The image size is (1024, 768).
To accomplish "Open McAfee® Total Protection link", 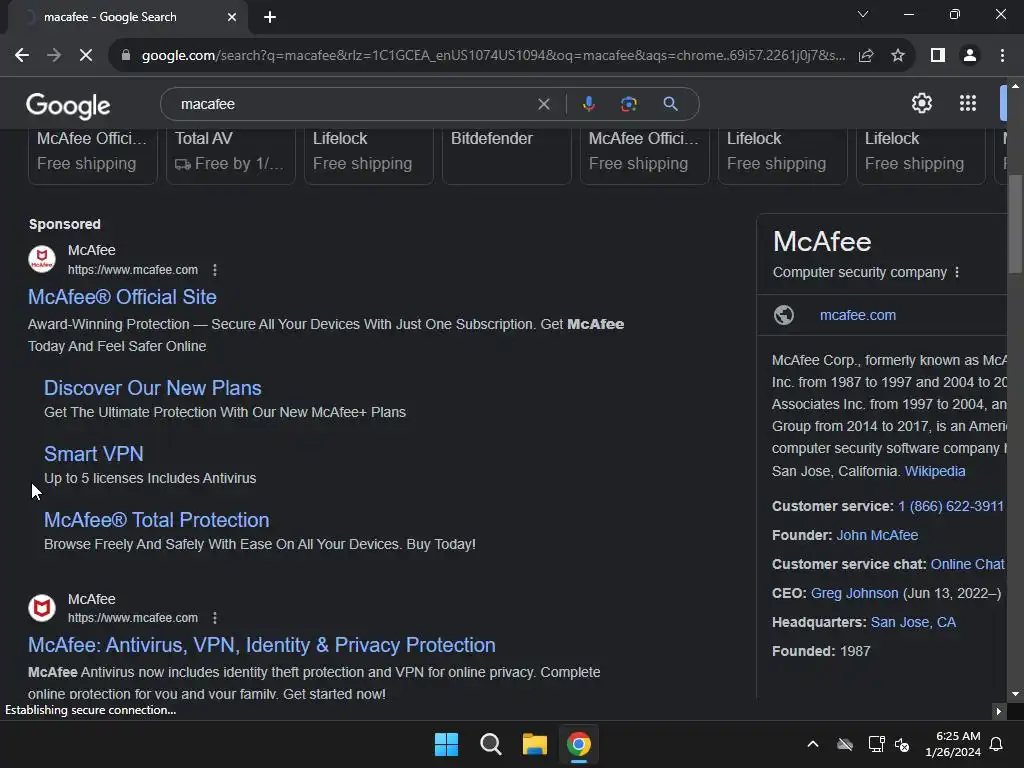I will tap(157, 520).
